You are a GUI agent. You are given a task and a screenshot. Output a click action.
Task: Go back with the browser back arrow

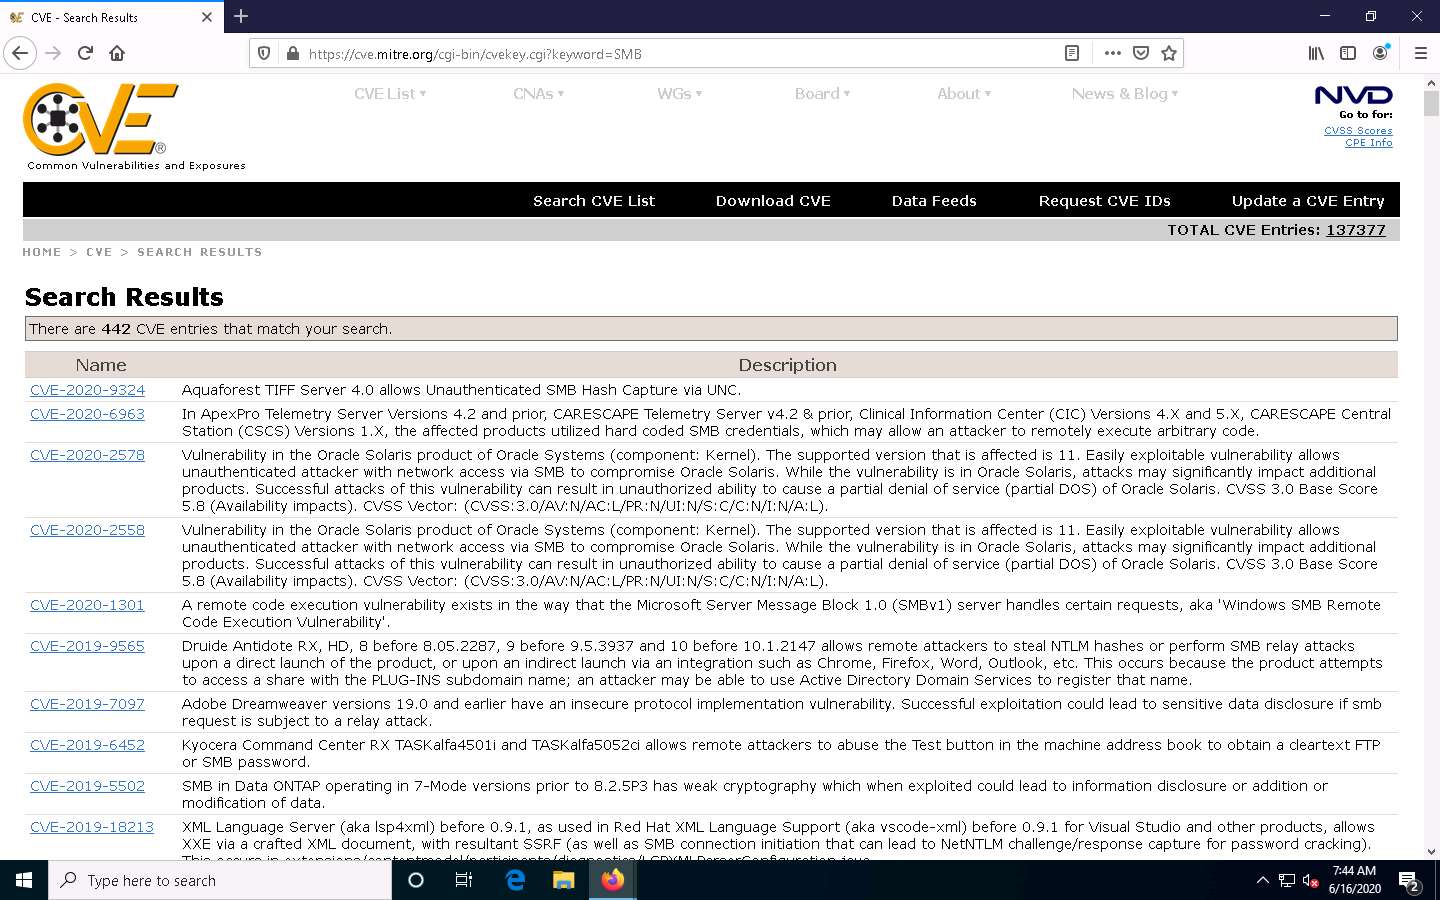[x=20, y=53]
